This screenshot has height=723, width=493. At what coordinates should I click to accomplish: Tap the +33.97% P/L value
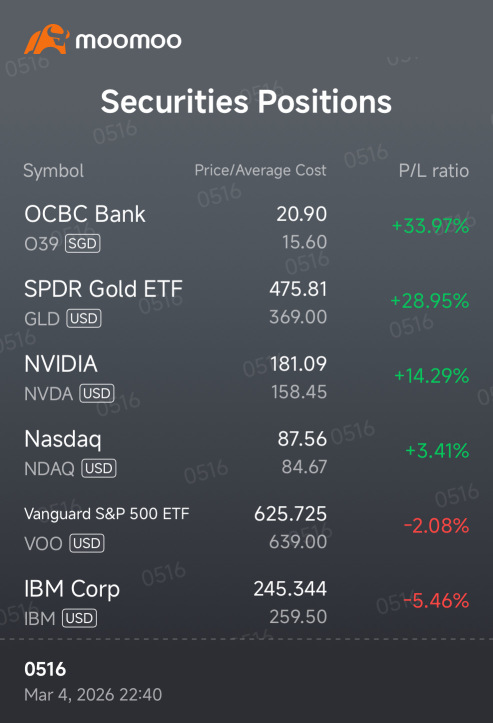point(430,226)
